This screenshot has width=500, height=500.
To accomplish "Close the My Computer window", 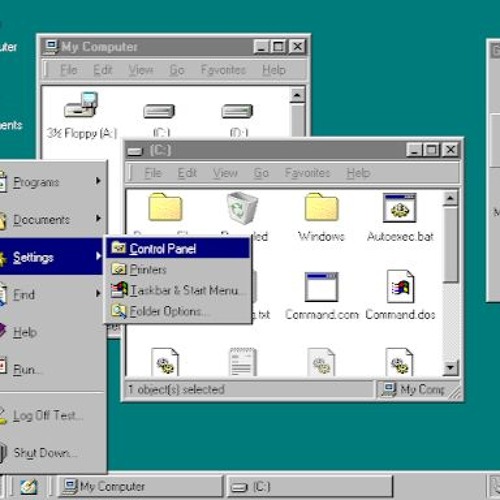I will tap(297, 47).
